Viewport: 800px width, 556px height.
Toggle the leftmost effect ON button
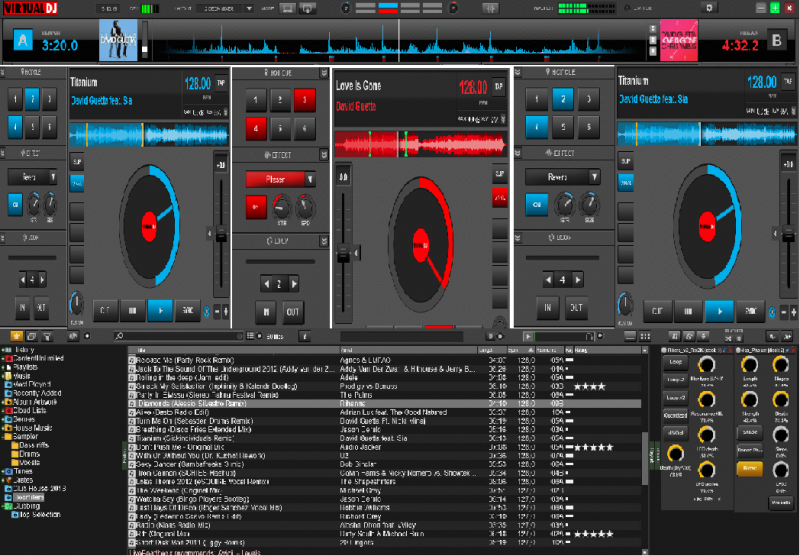[15, 205]
